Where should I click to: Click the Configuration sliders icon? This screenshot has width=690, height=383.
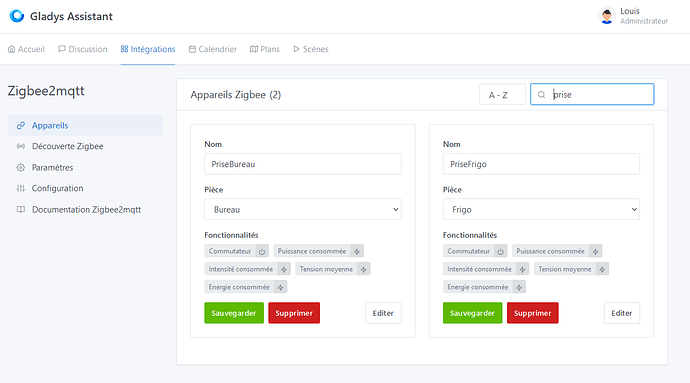(21, 188)
